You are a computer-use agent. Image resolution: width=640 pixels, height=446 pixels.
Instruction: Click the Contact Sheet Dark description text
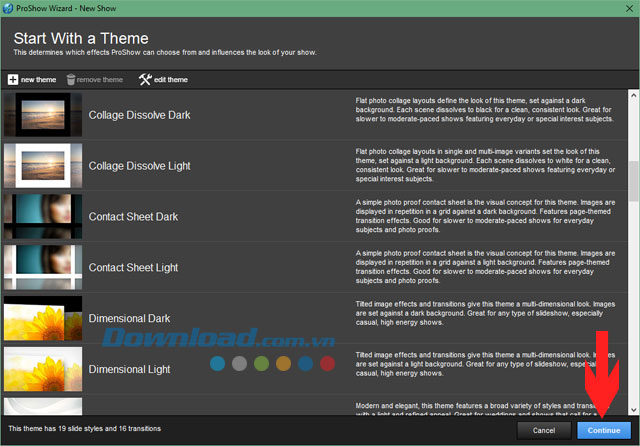485,216
